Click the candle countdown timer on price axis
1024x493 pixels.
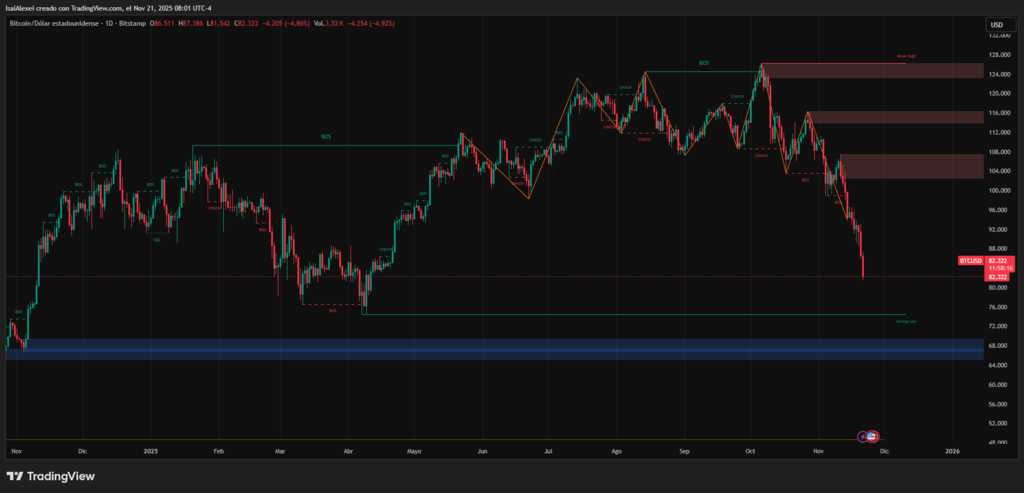[x=1001, y=268]
